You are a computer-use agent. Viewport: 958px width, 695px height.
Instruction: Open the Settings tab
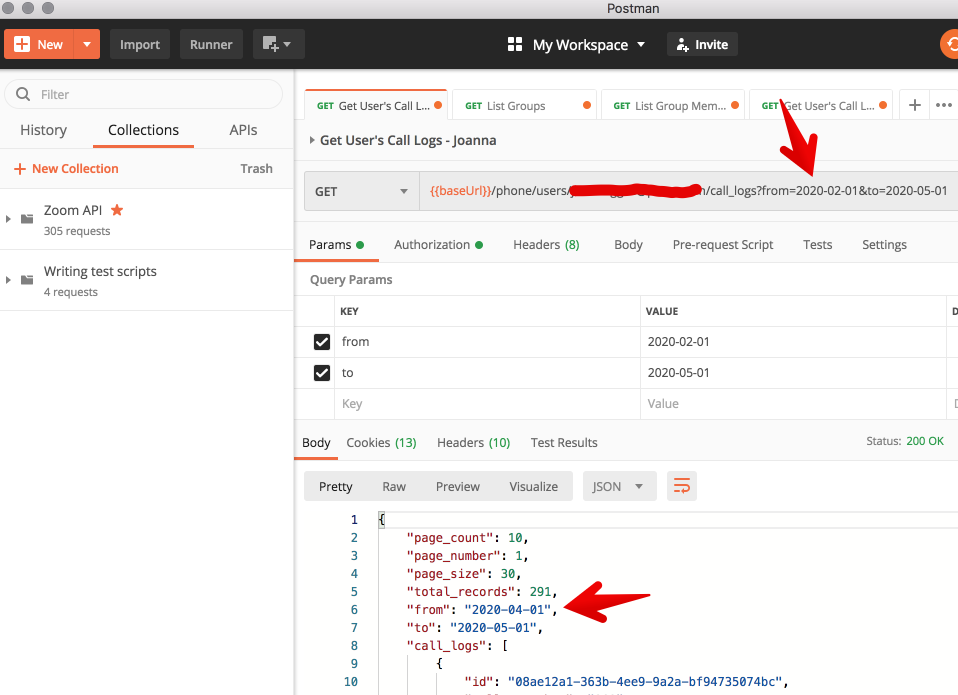point(884,245)
